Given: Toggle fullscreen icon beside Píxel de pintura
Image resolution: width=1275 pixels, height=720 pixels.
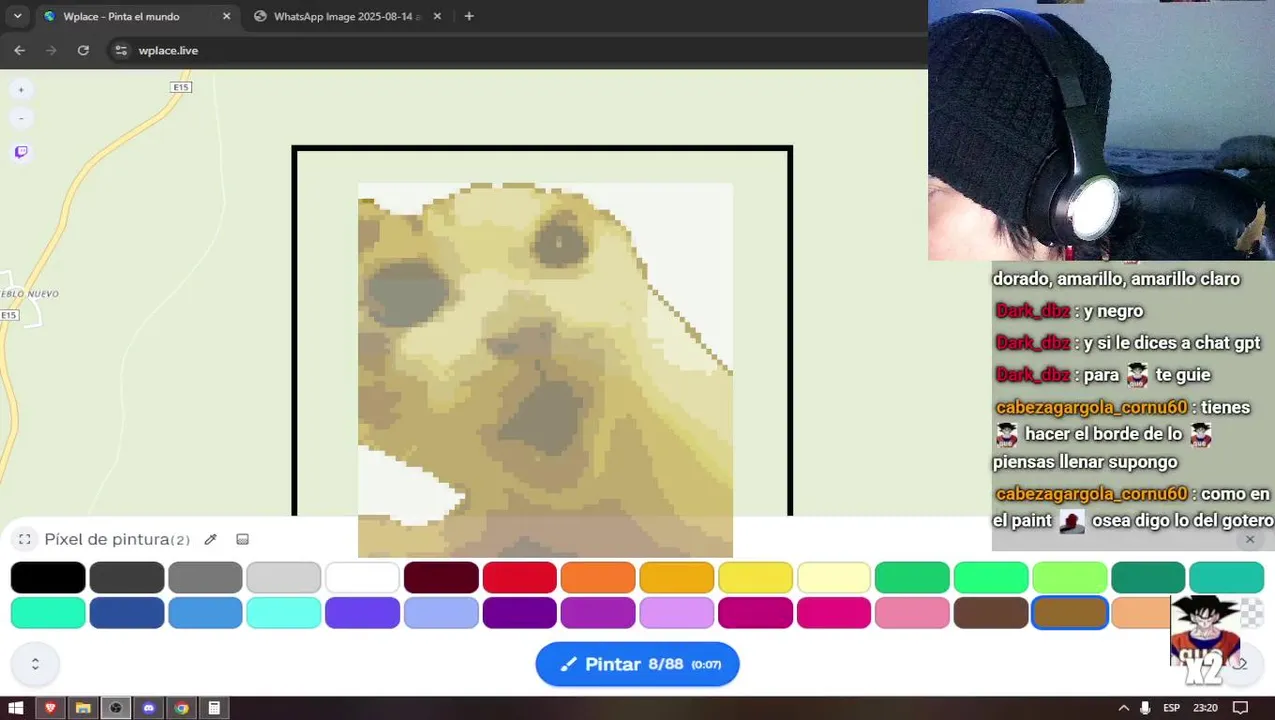Looking at the screenshot, I should click(25, 539).
